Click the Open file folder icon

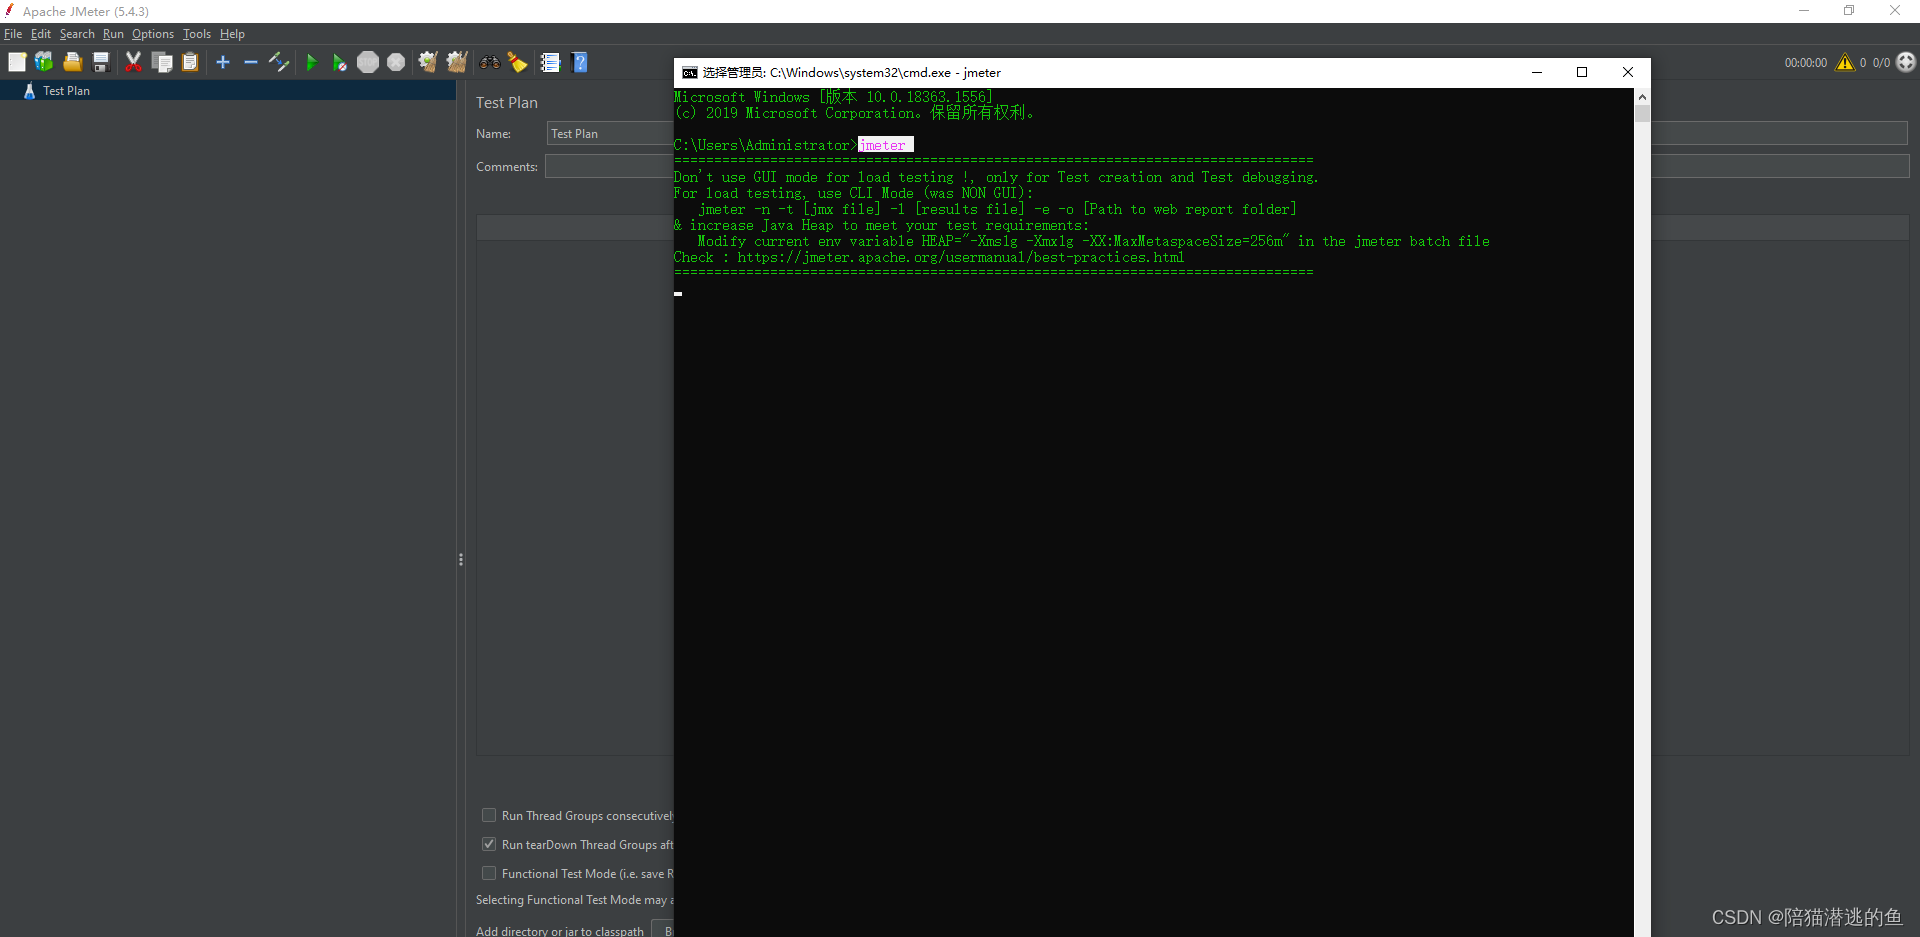tap(72, 62)
